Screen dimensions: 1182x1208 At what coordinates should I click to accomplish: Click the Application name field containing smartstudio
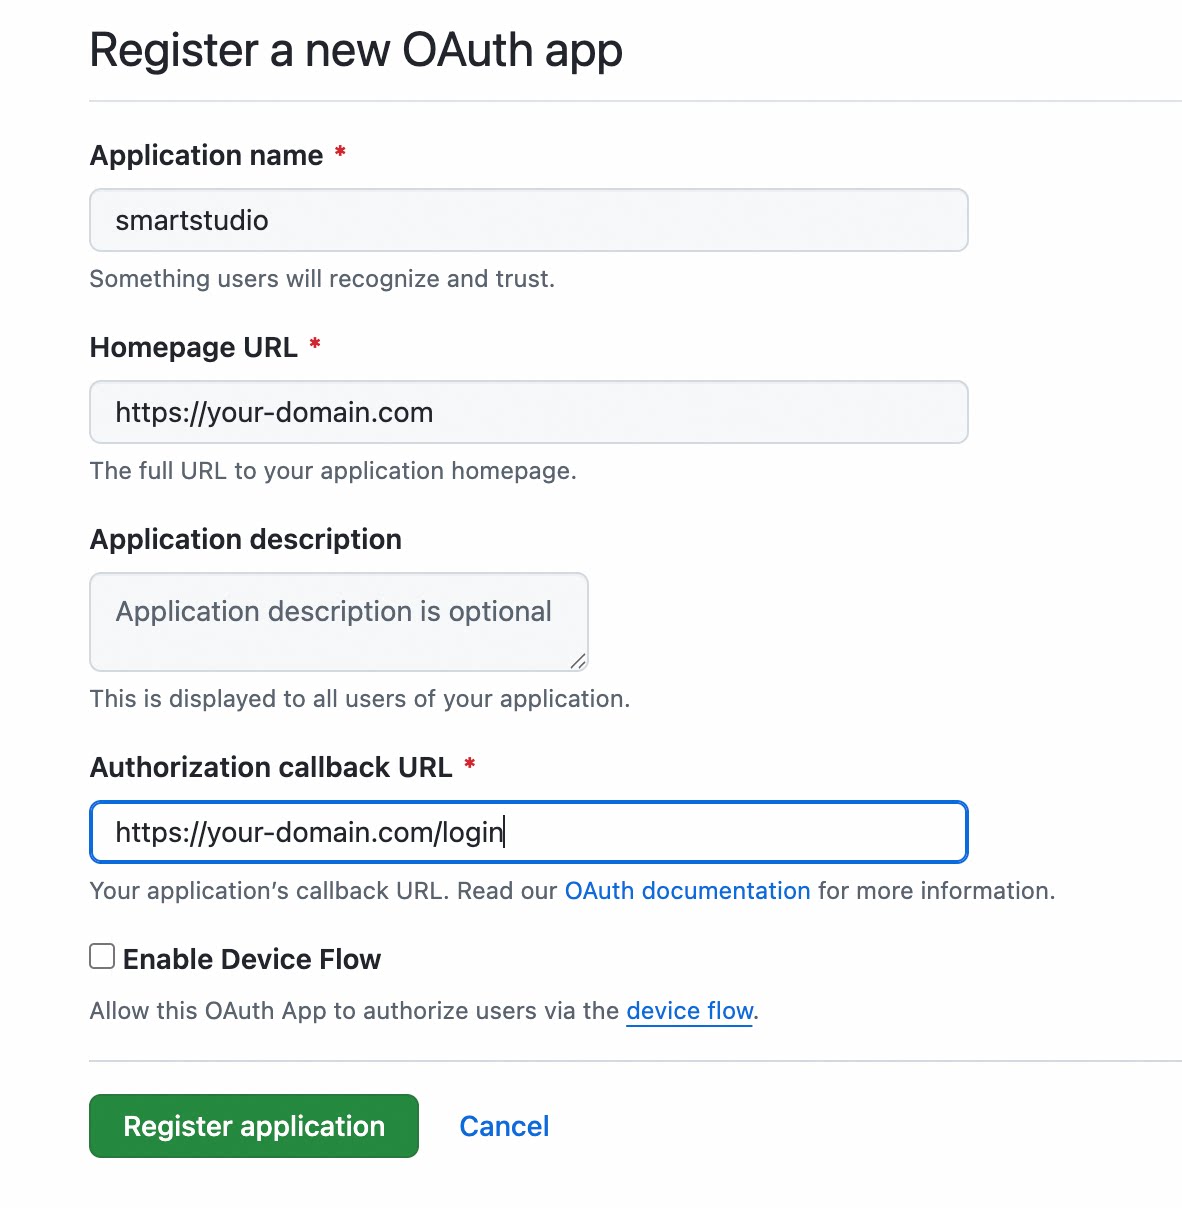click(x=529, y=220)
